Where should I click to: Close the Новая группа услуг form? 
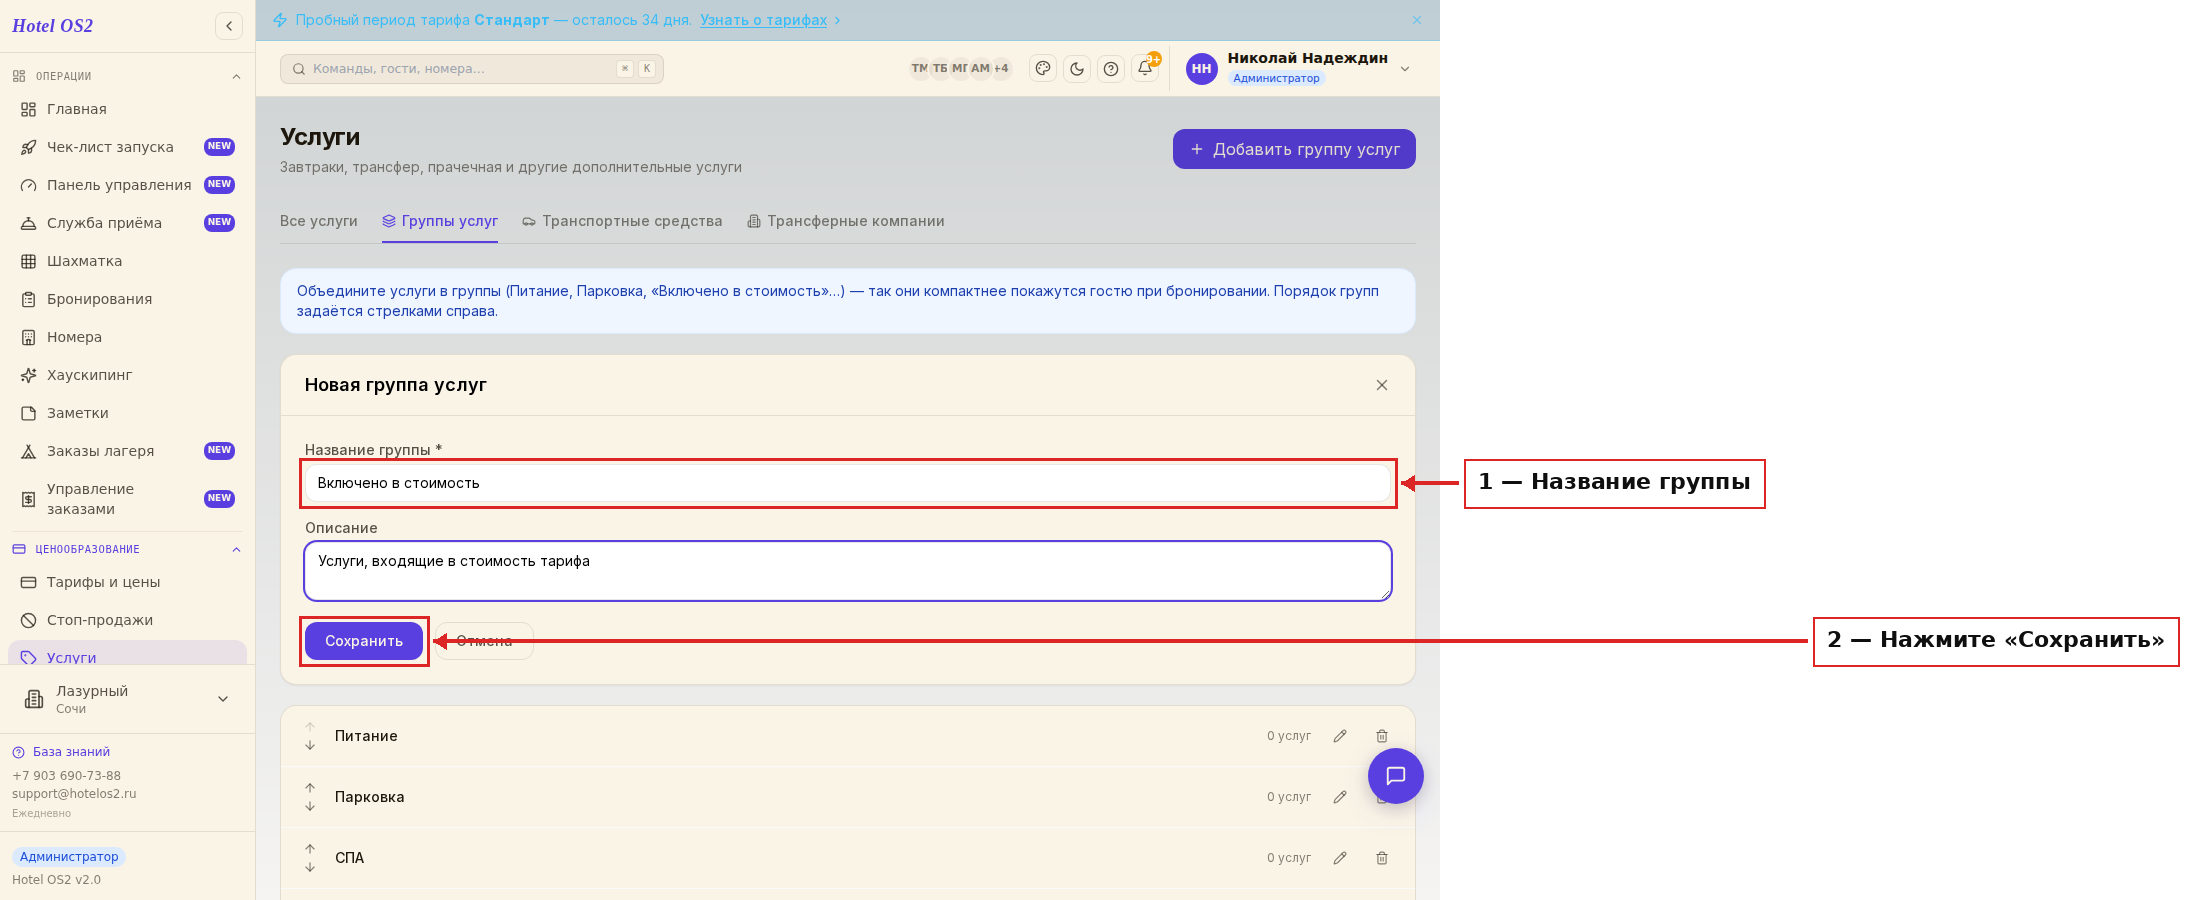pos(1382,385)
